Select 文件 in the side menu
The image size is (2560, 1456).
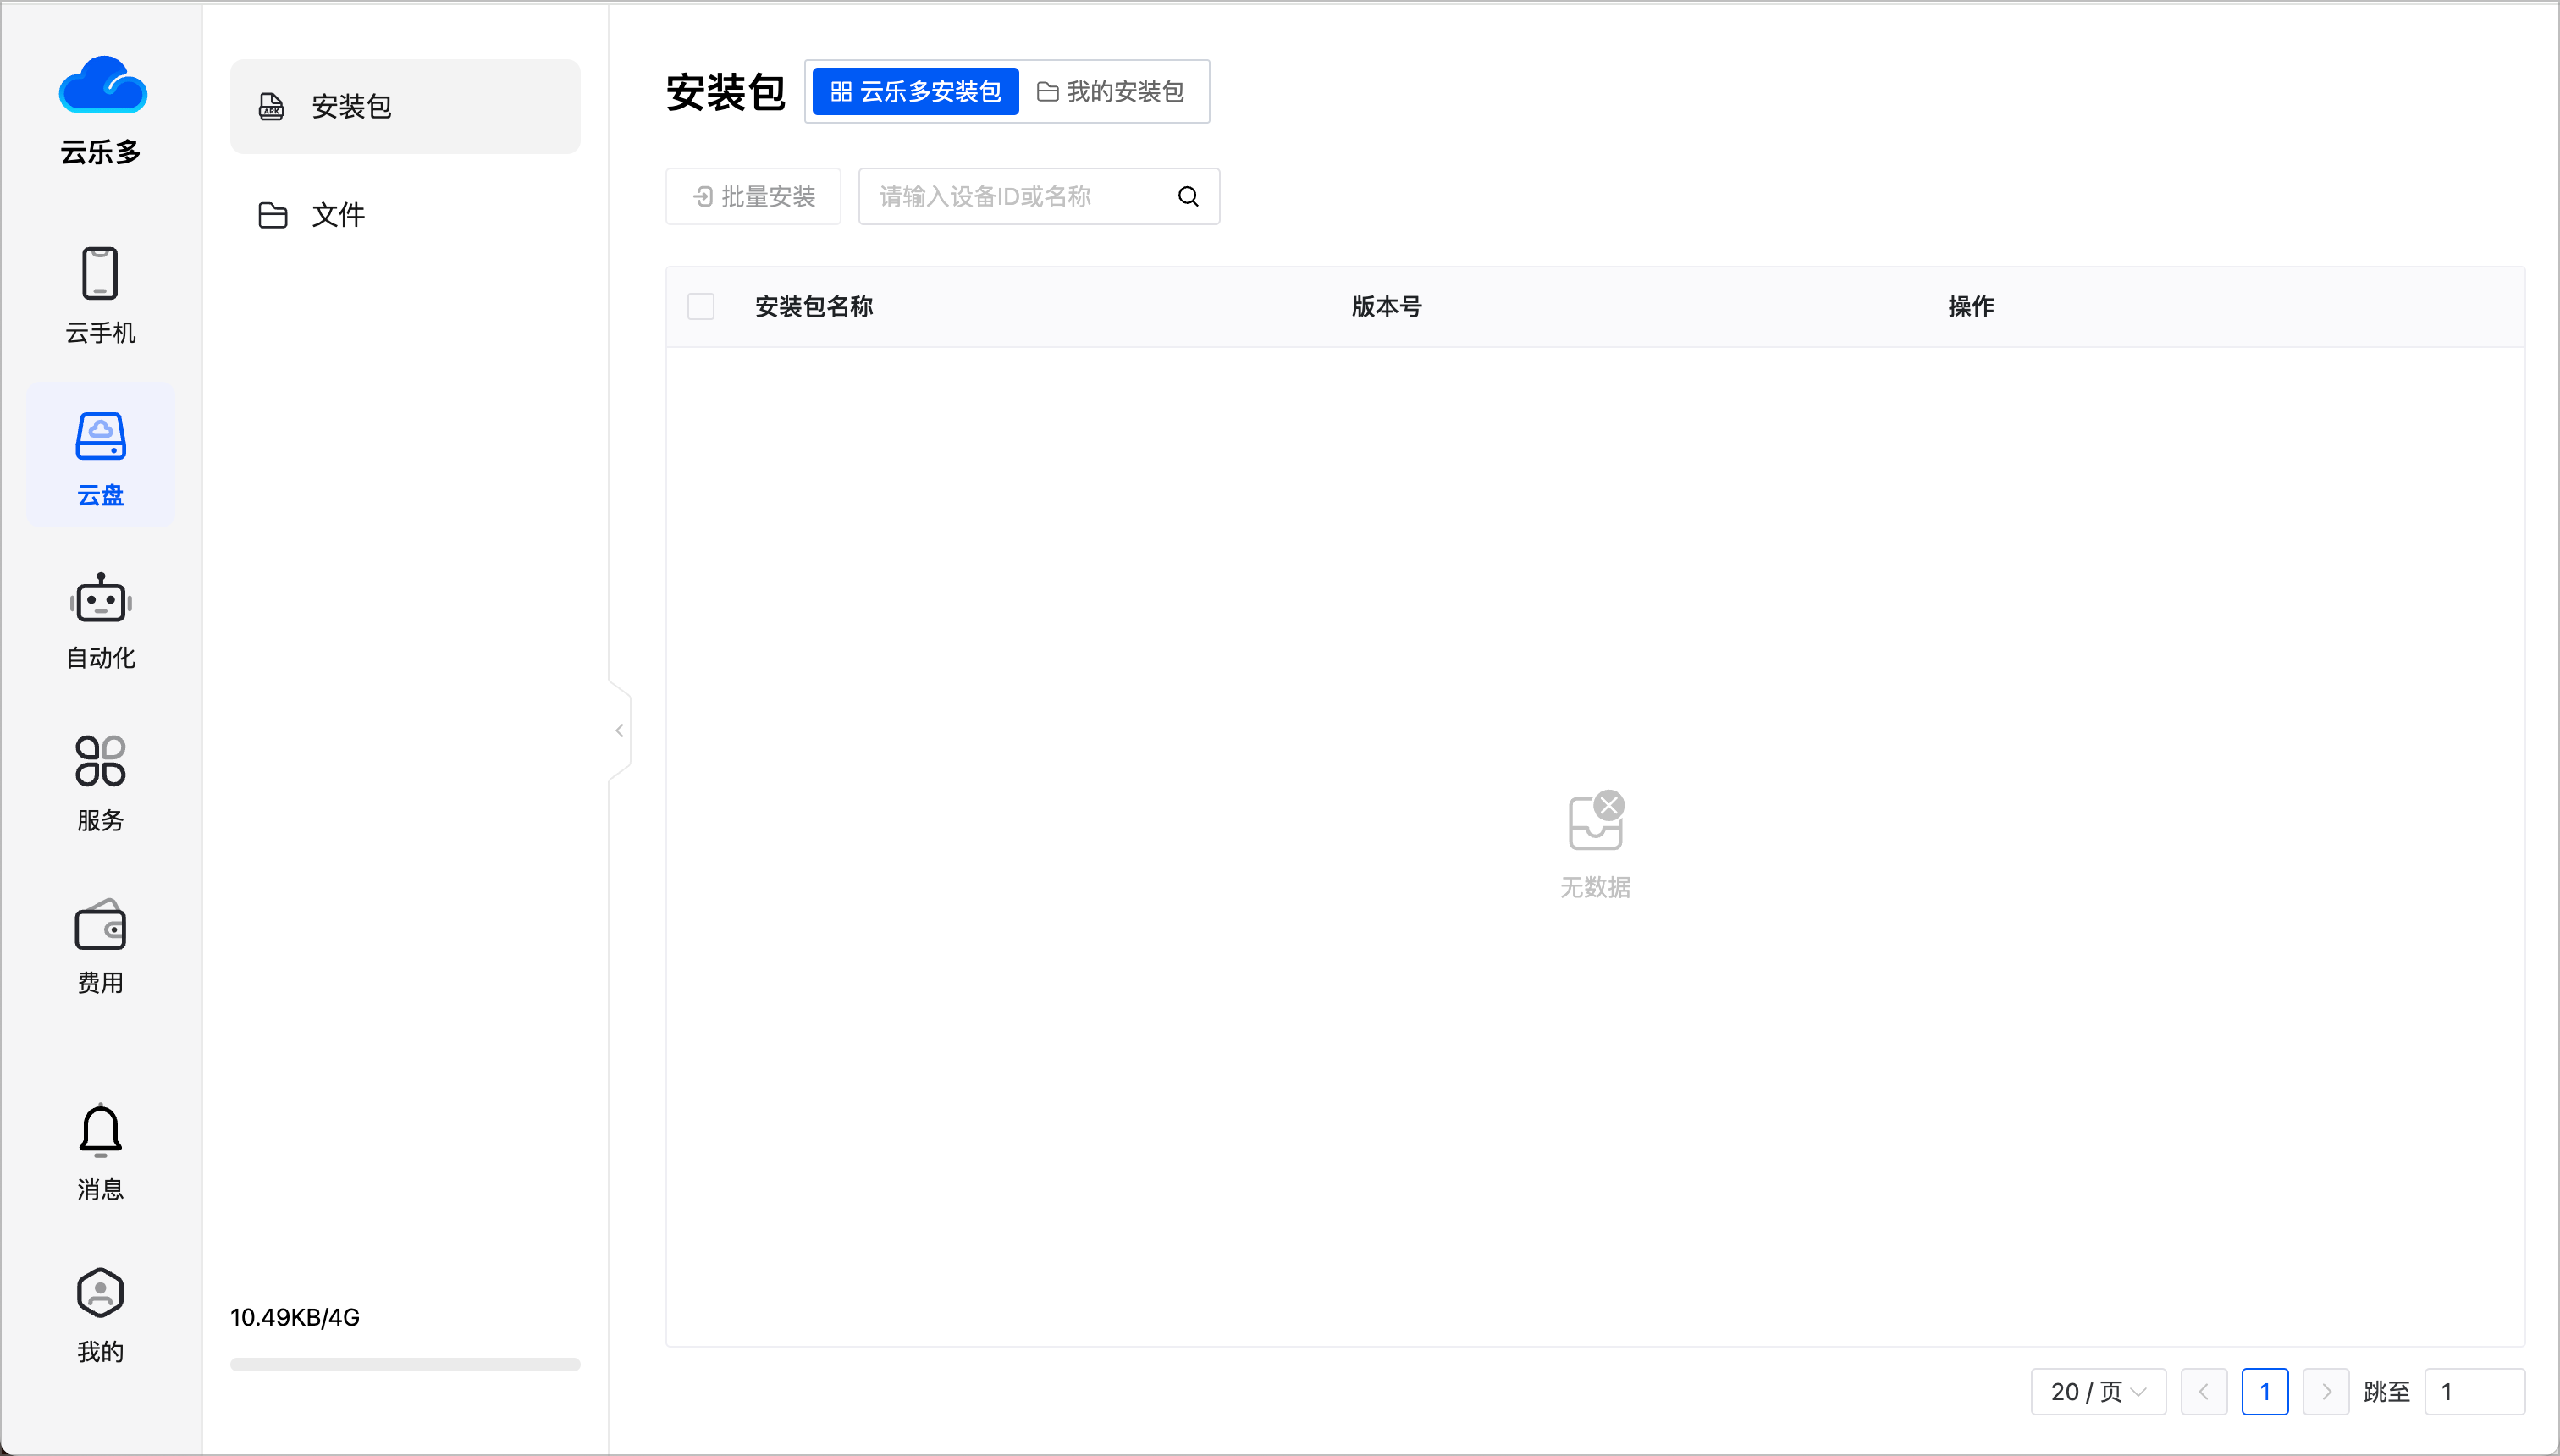(405, 214)
